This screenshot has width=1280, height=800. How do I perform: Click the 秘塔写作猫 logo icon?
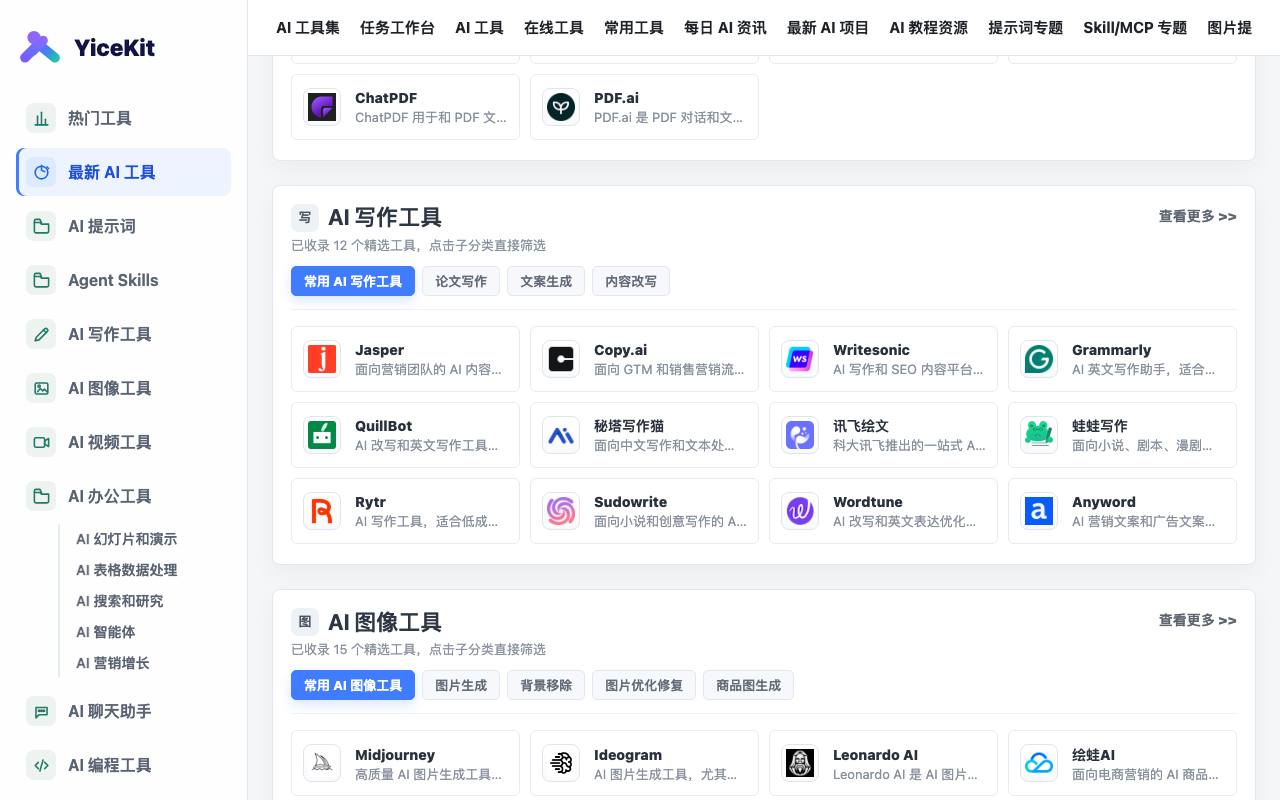(561, 435)
